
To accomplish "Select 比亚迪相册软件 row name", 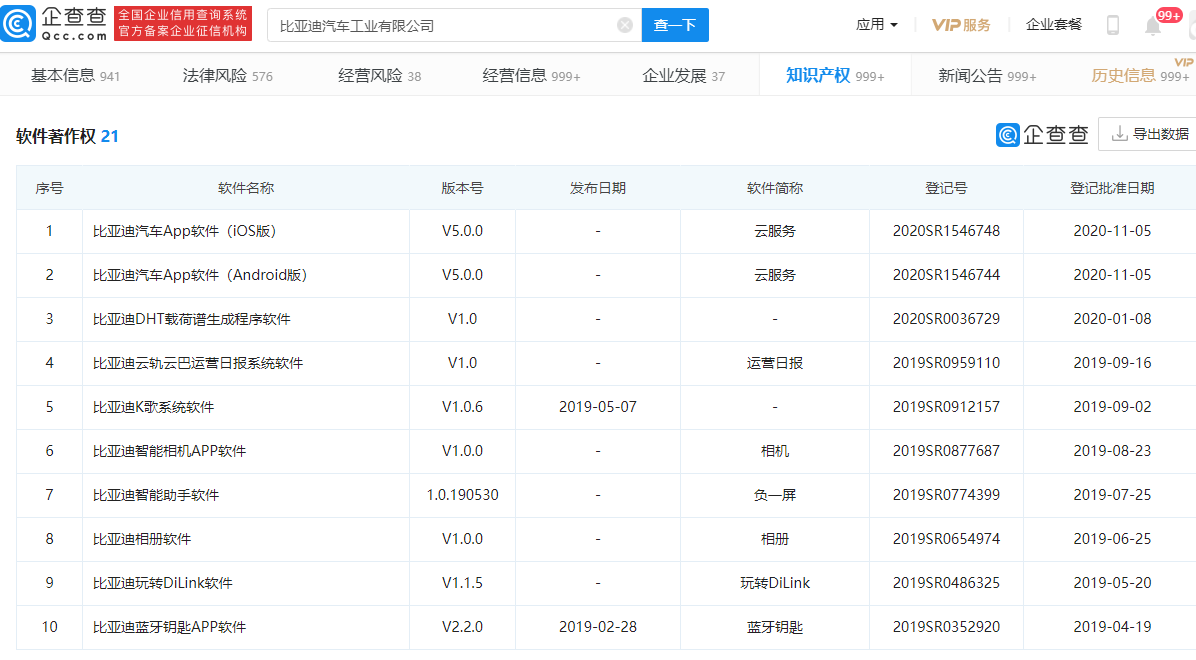I will 142,539.
